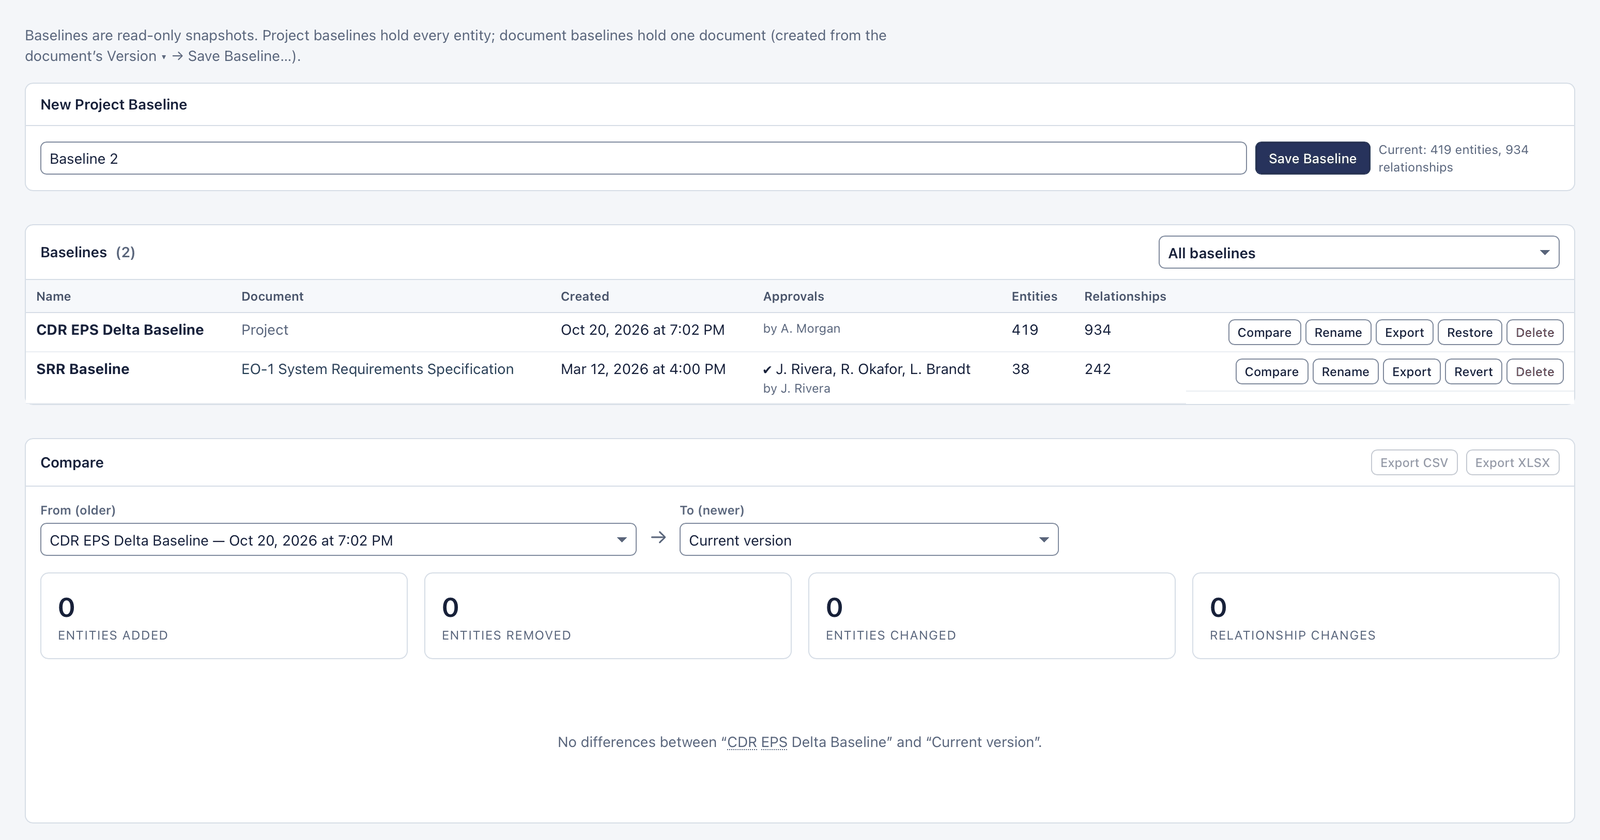
Task: Compare the CDR EPS Delta Baseline
Action: click(1264, 332)
